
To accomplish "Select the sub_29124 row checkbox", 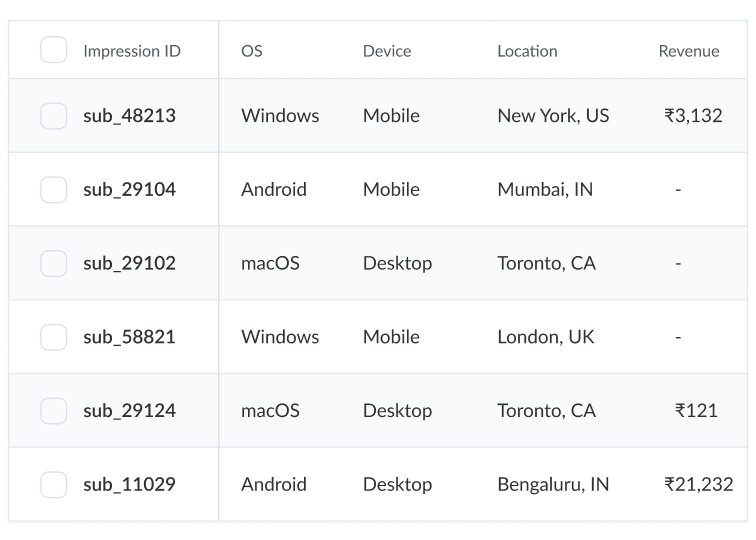I will 54,411.
